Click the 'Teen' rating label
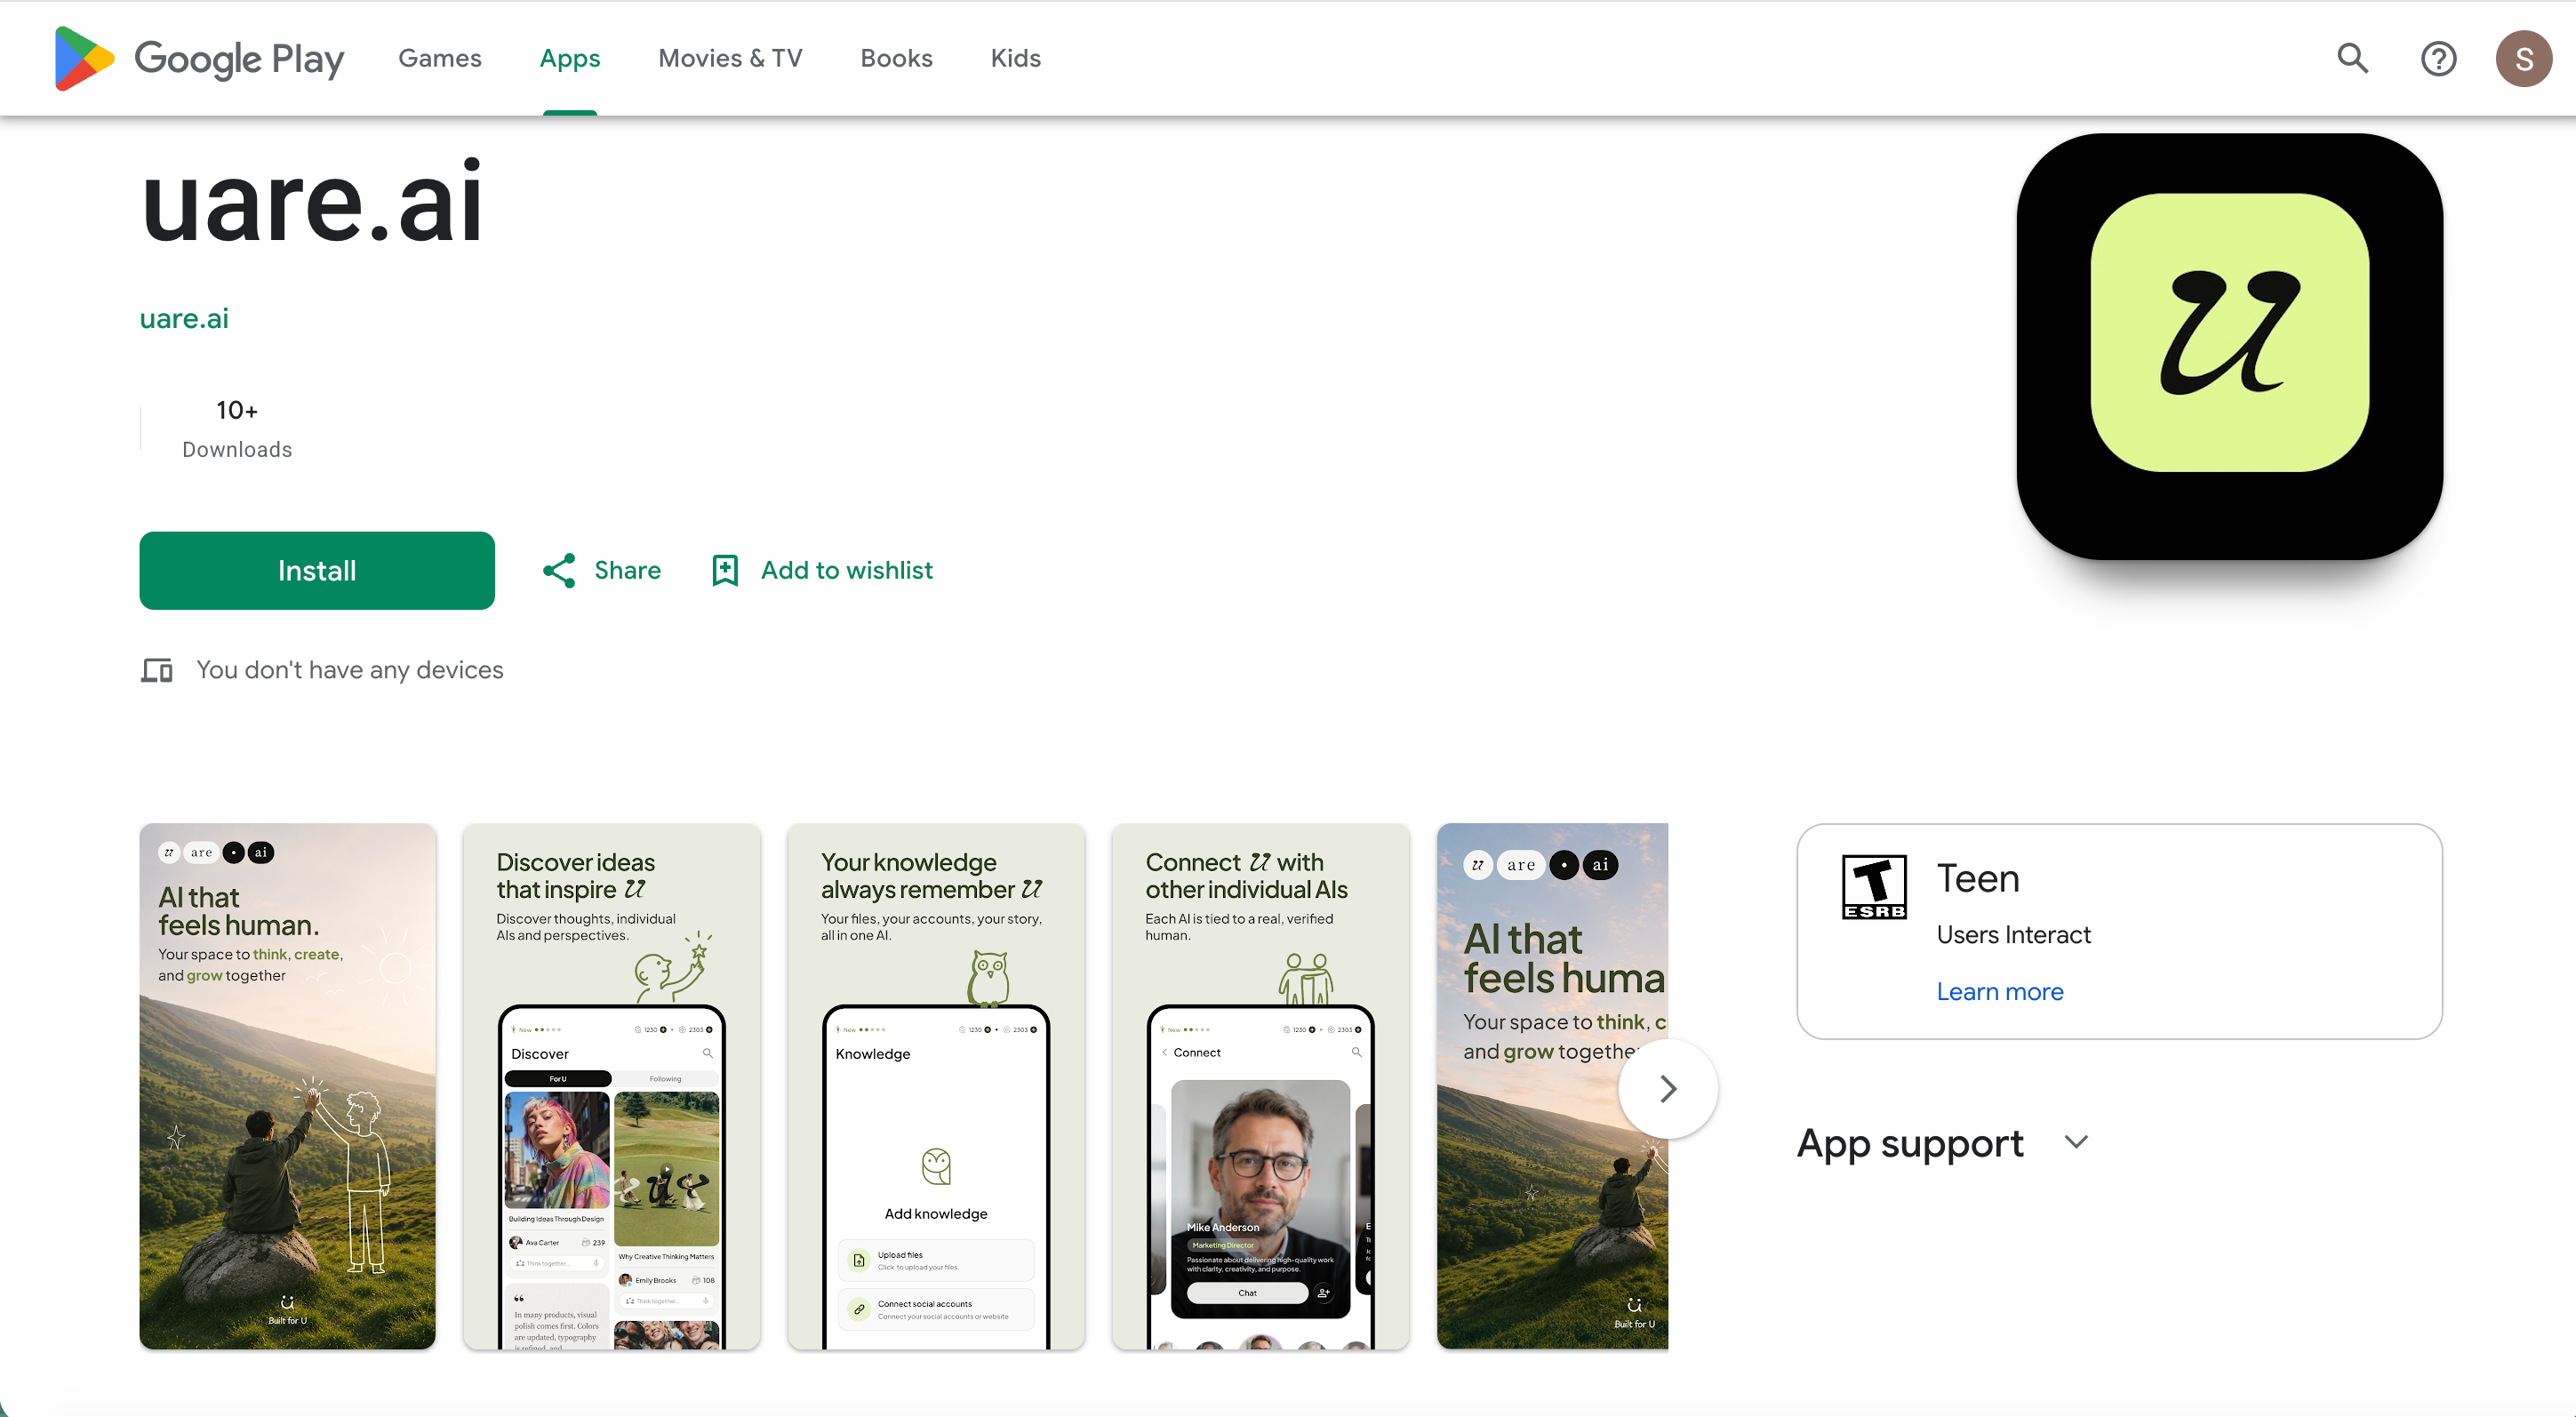 pos(1977,878)
